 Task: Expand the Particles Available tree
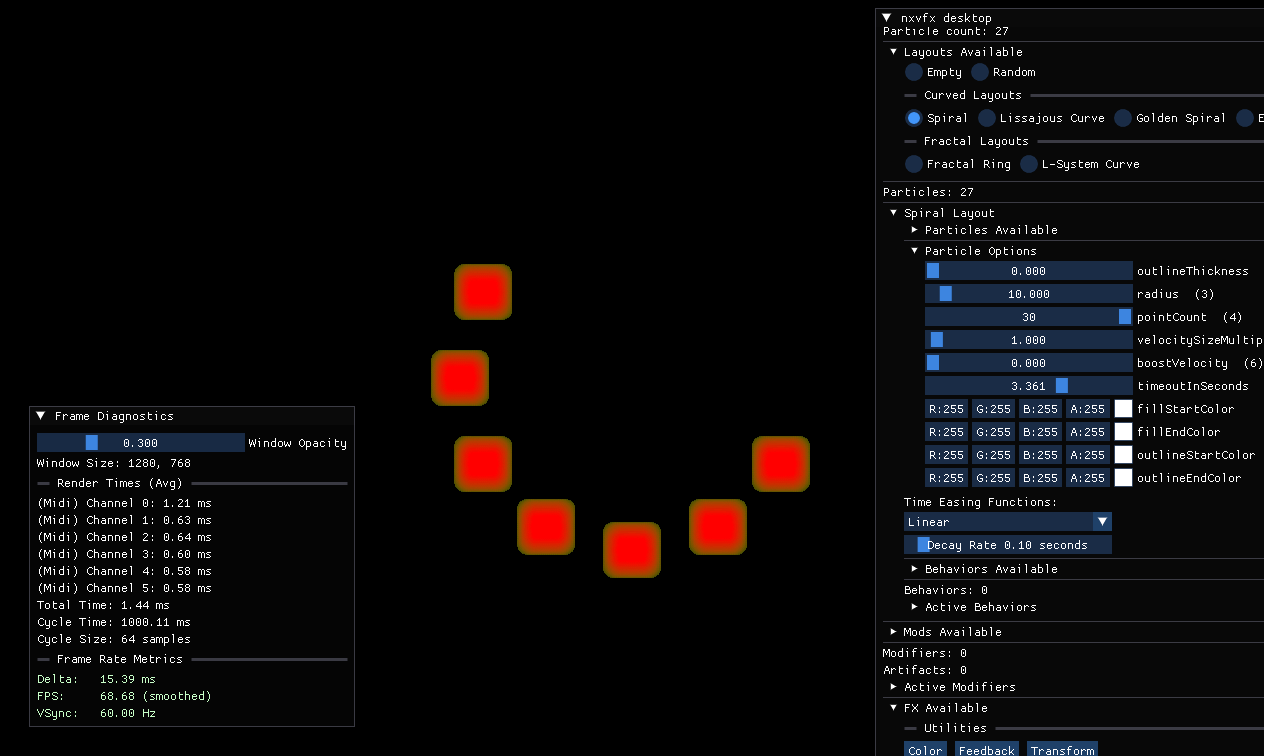click(914, 229)
